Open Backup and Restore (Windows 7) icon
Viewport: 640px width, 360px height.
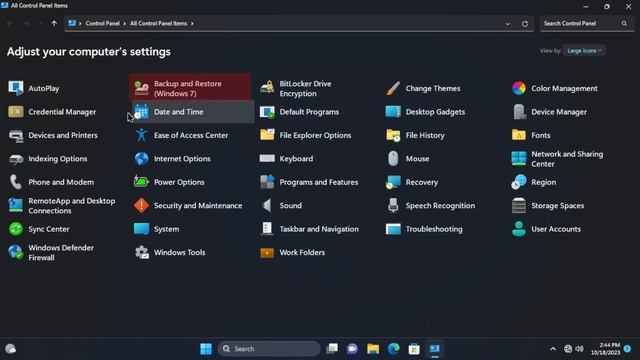point(141,88)
